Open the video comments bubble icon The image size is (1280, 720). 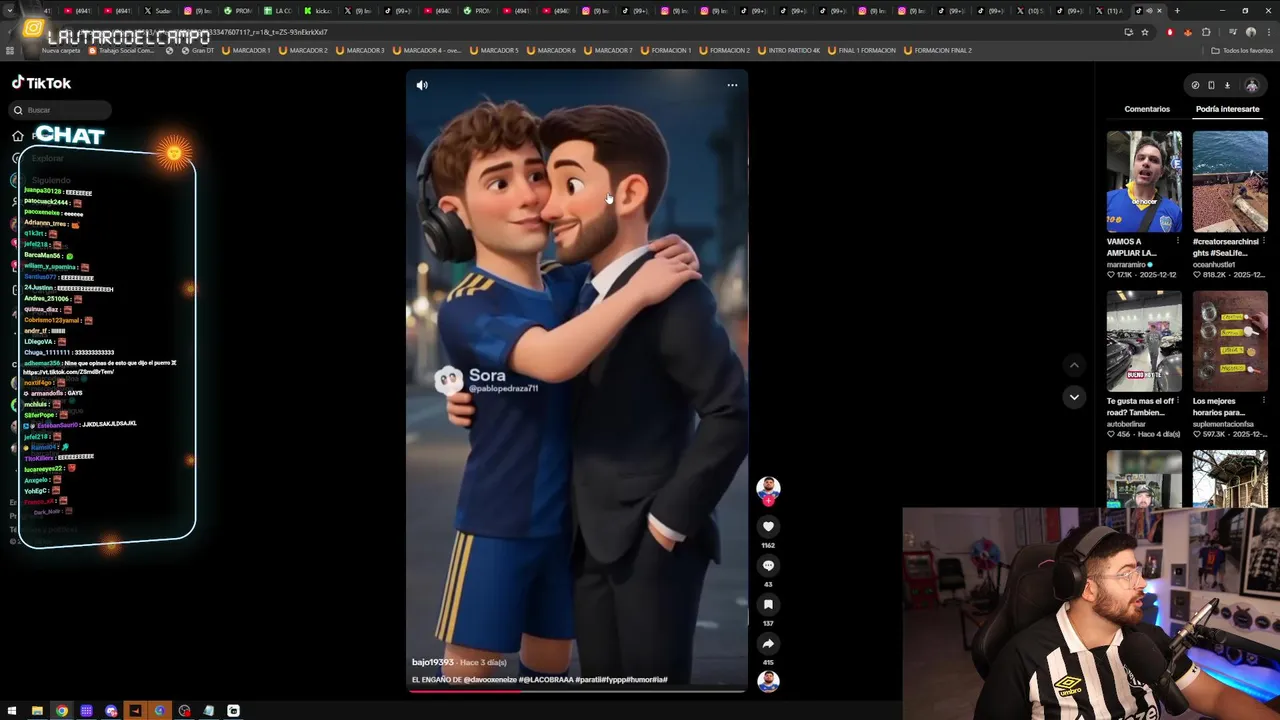768,565
